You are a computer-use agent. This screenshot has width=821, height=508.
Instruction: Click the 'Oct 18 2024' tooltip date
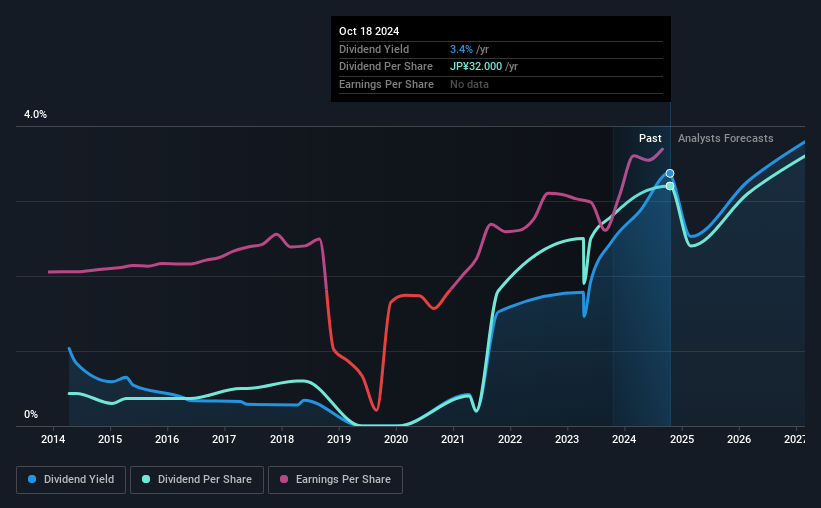pos(369,31)
